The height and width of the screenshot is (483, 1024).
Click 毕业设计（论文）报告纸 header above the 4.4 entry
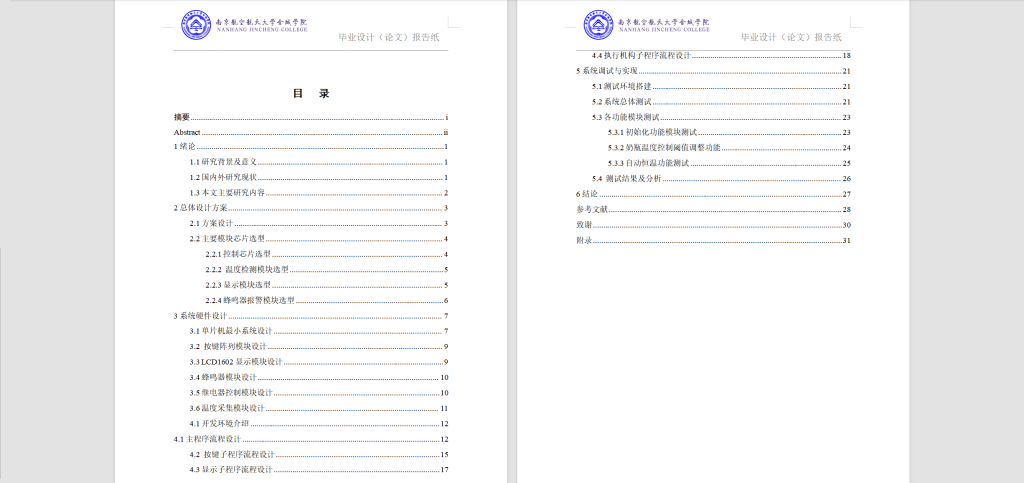[x=792, y=37]
